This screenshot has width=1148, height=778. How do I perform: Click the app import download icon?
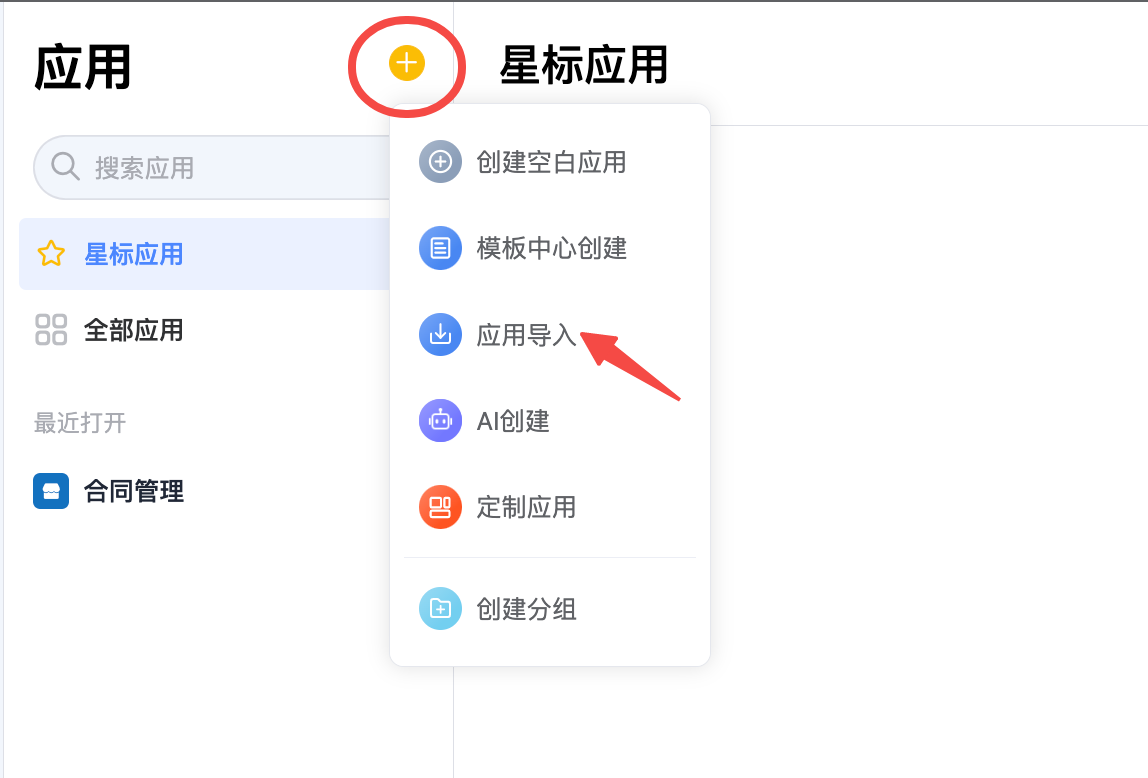pyautogui.click(x=440, y=334)
